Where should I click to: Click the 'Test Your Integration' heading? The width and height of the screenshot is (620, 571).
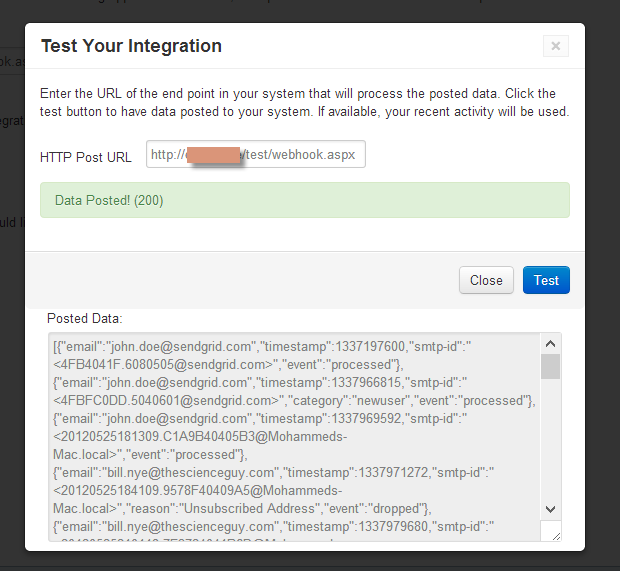point(131,46)
